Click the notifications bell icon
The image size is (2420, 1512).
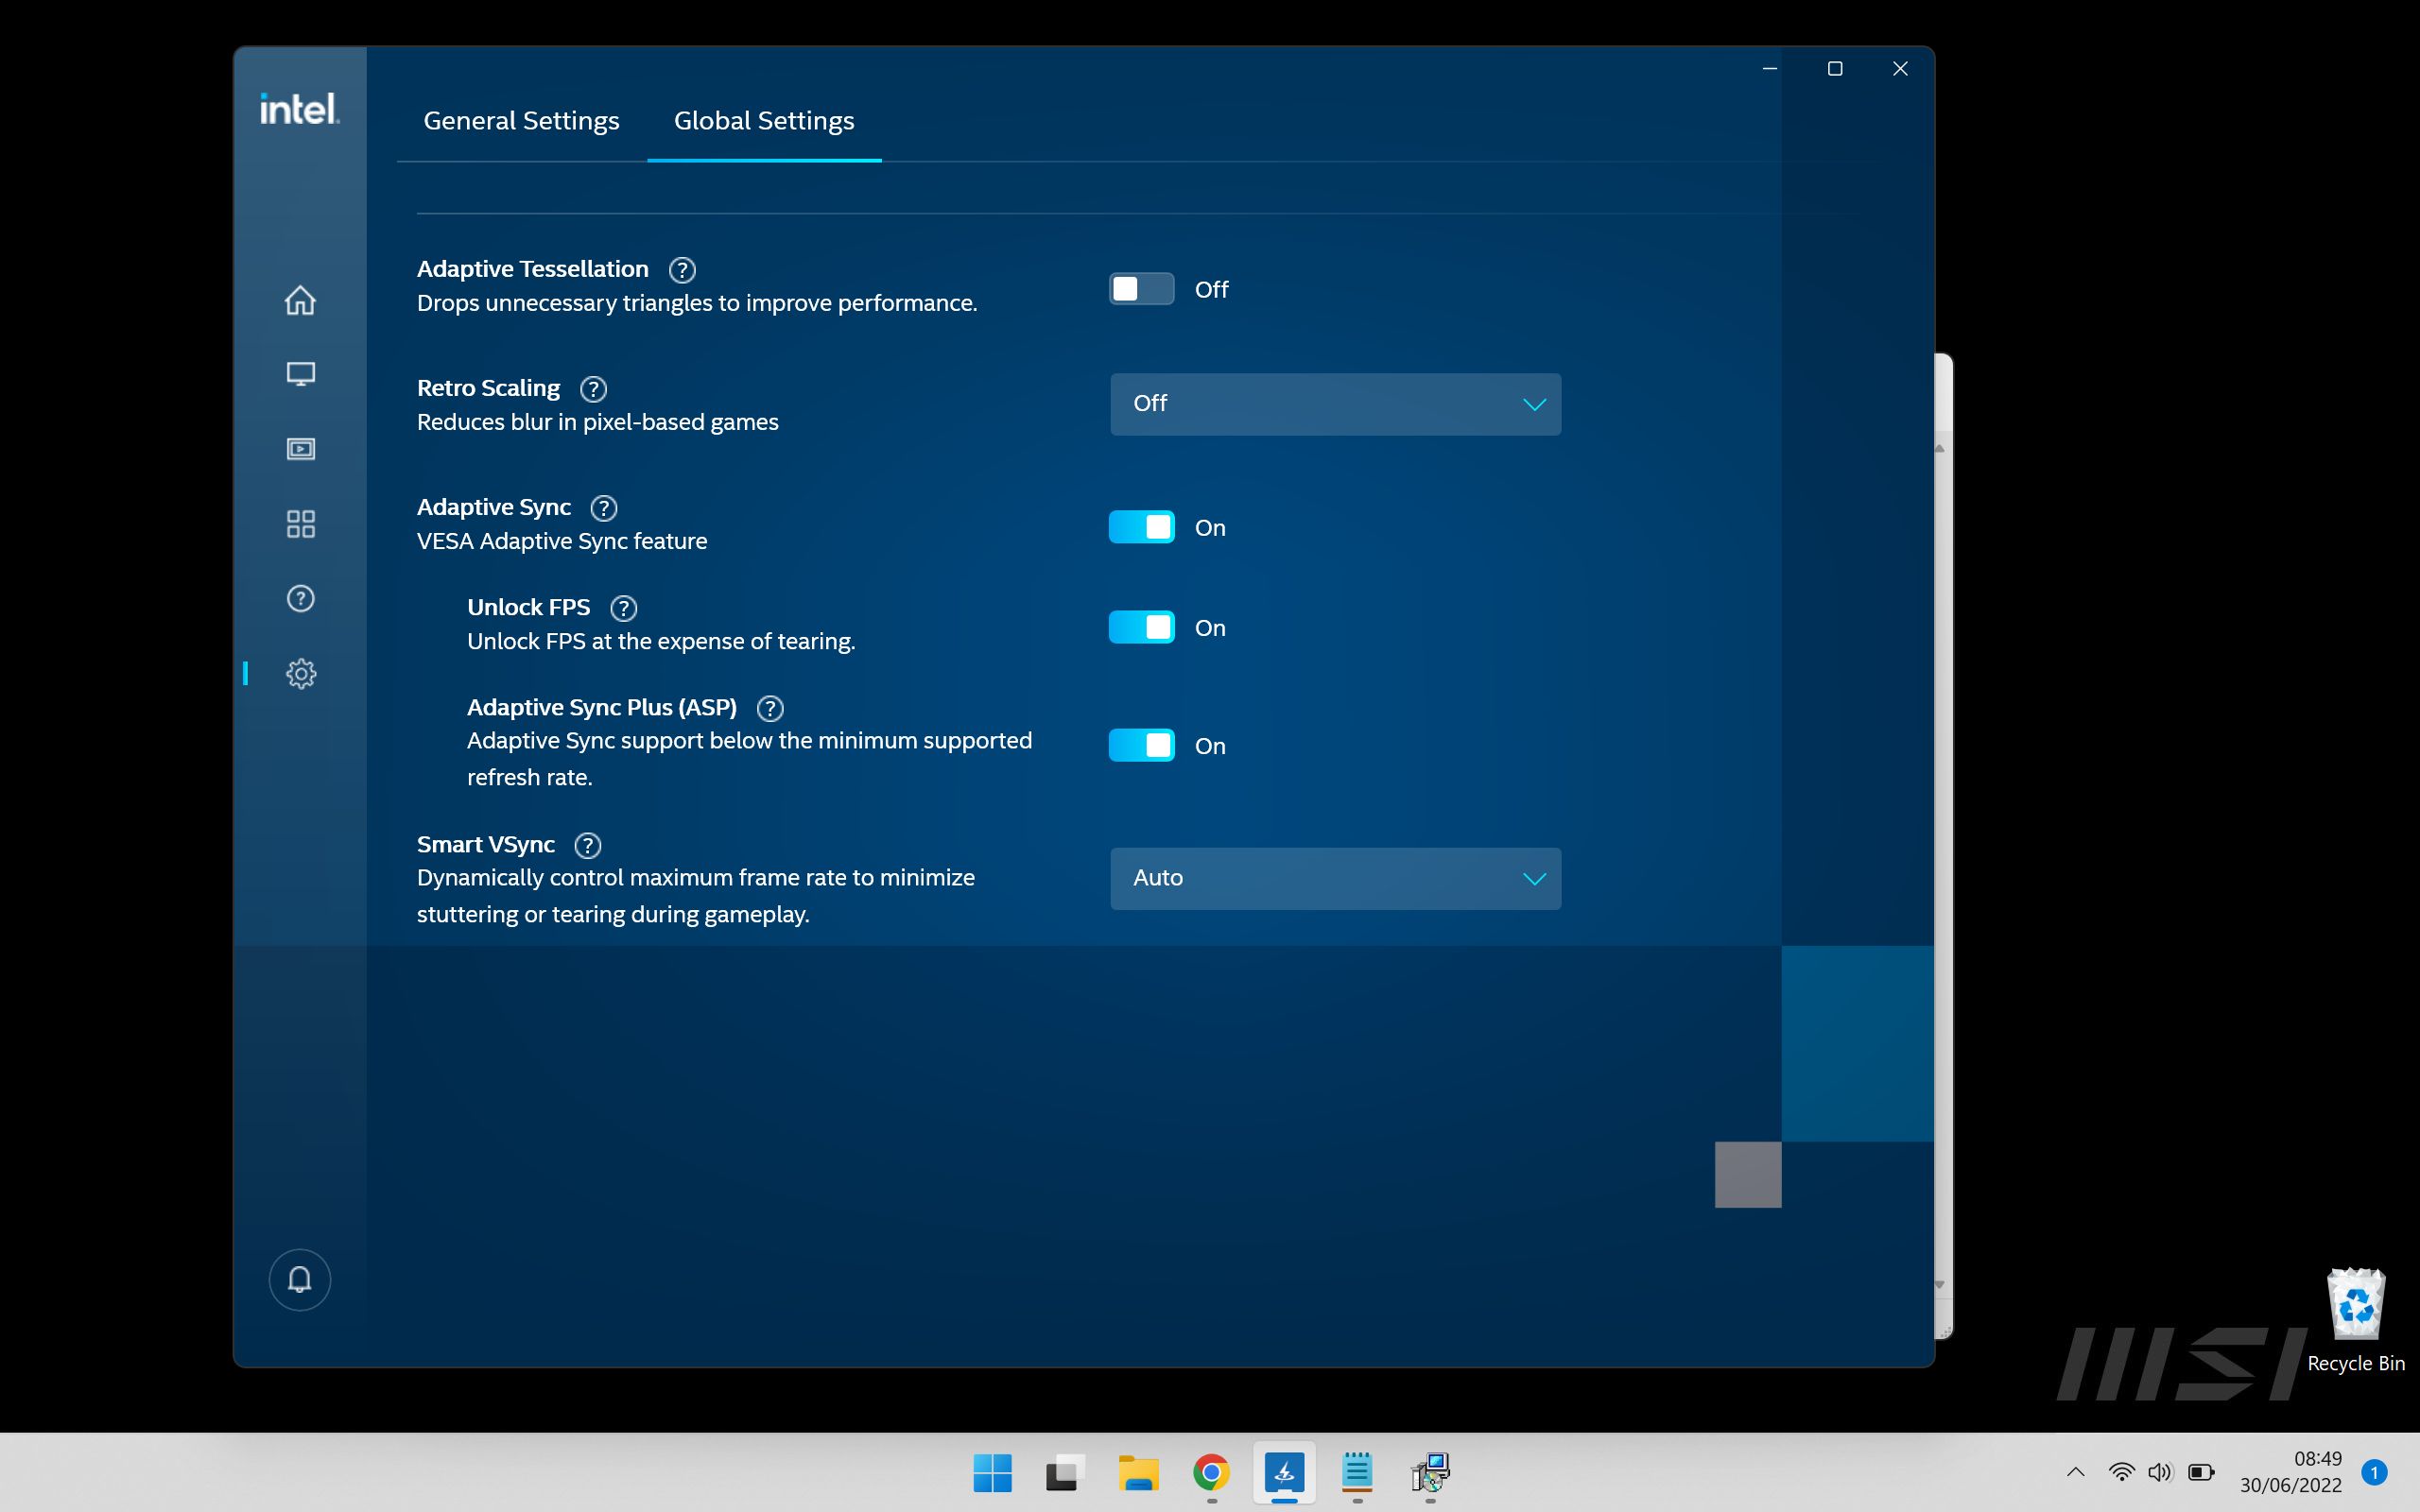(299, 1279)
